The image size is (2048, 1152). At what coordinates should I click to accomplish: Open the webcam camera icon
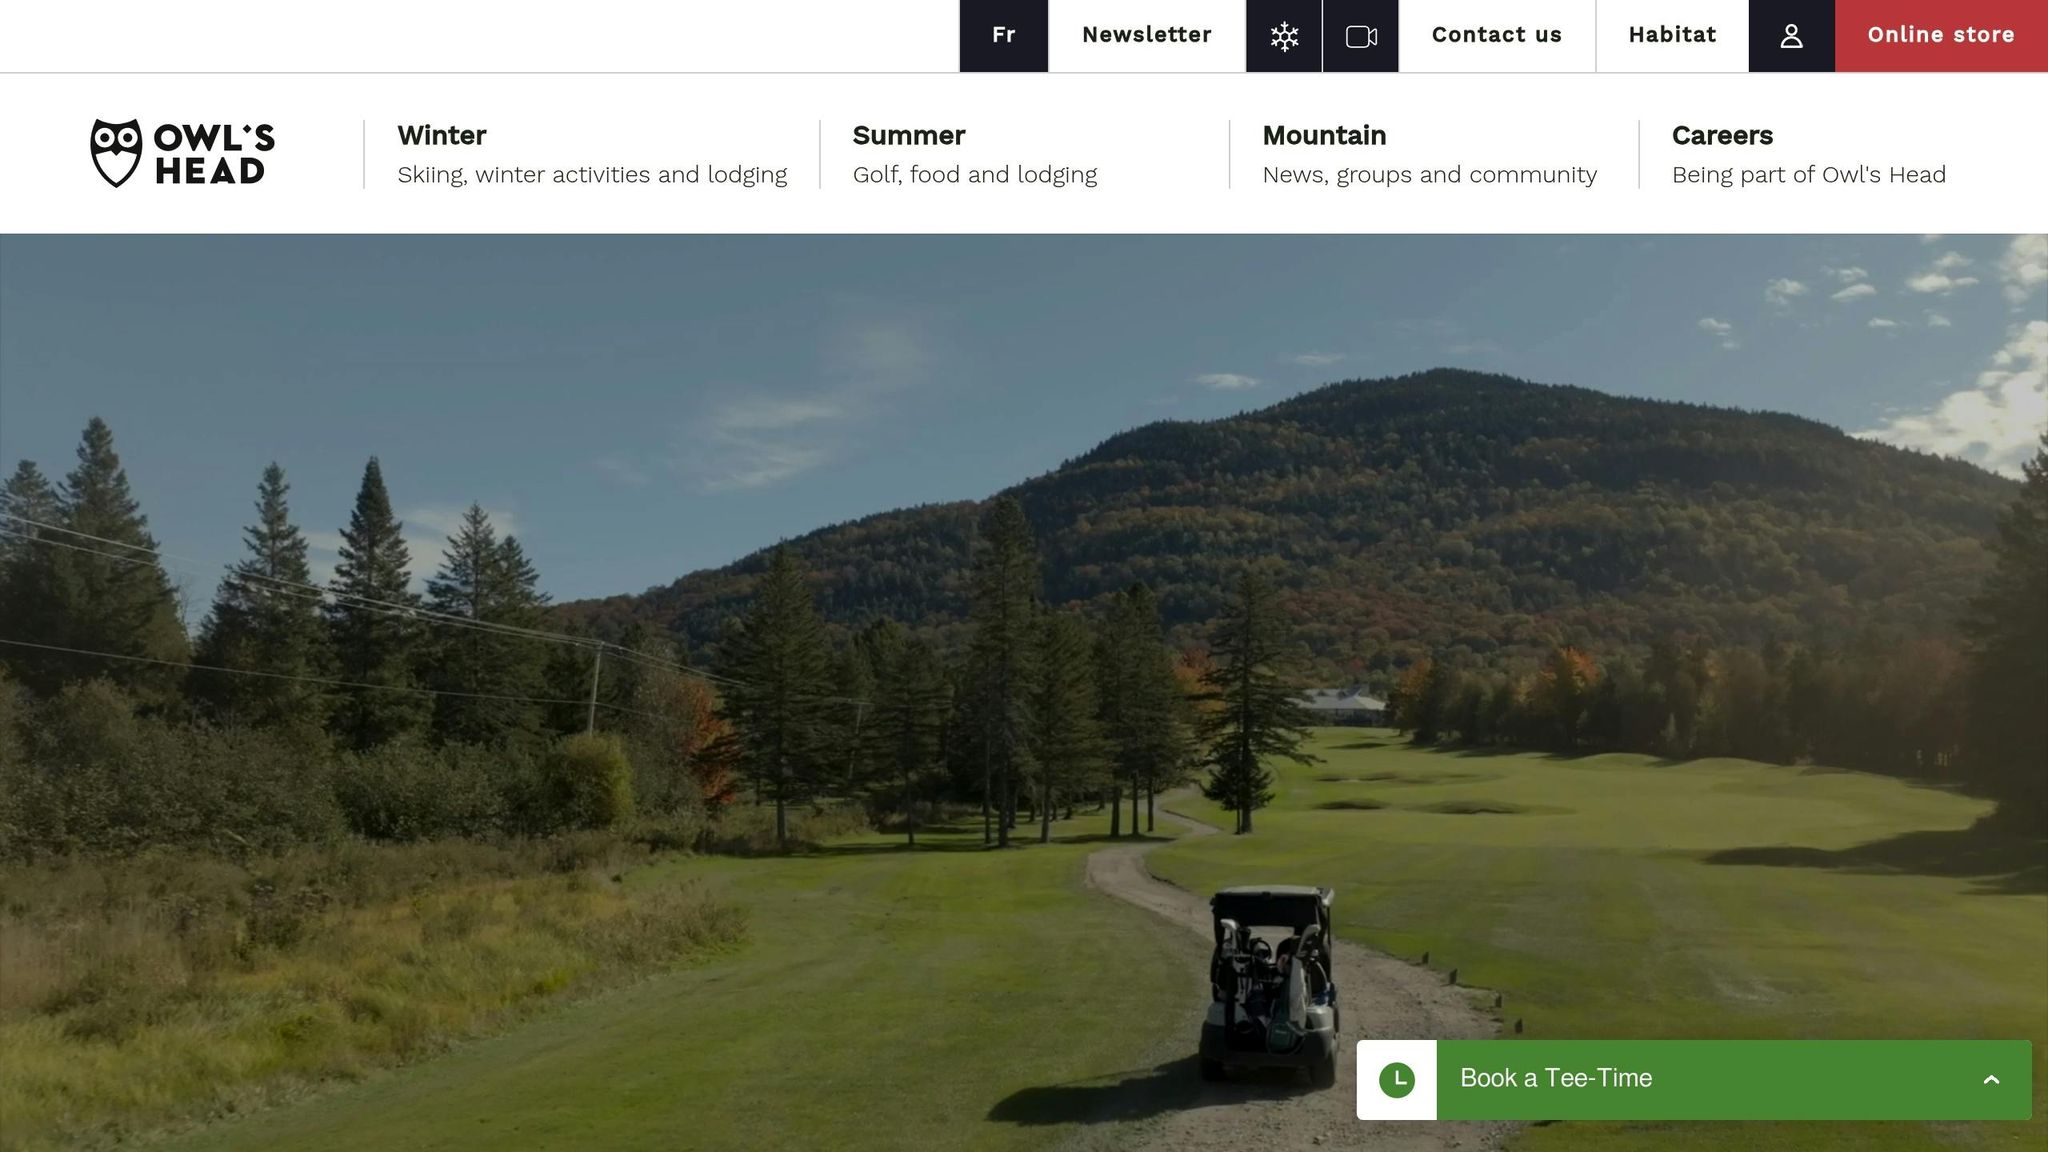tap(1361, 36)
